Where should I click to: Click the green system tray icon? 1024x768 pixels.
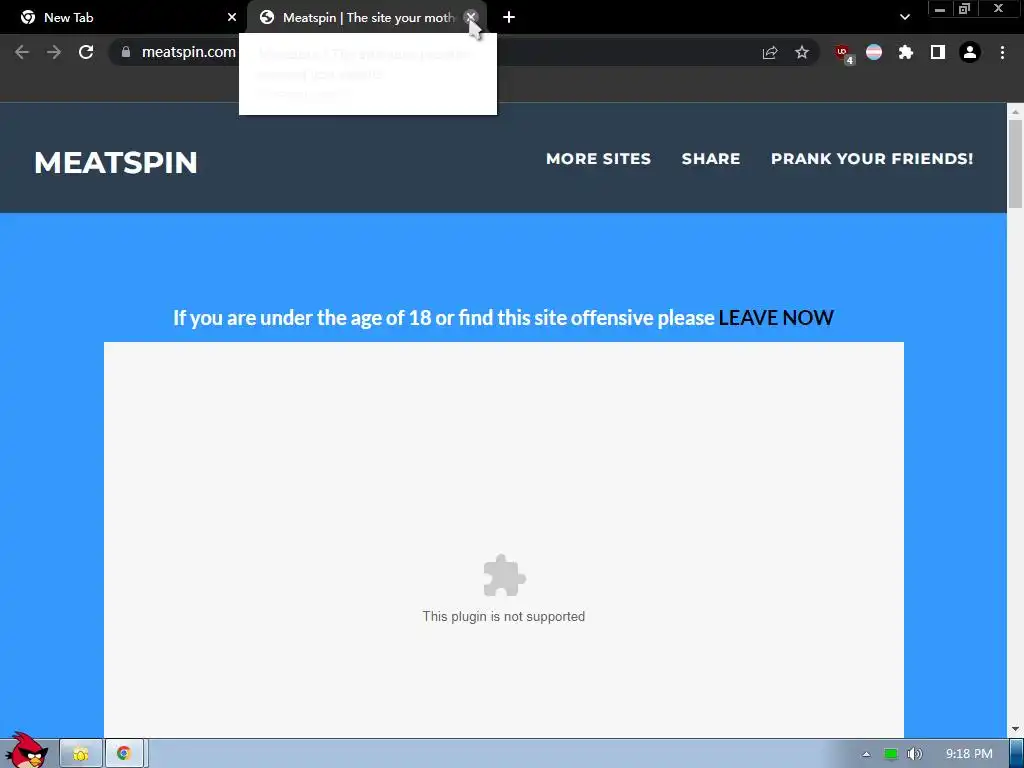coord(890,754)
